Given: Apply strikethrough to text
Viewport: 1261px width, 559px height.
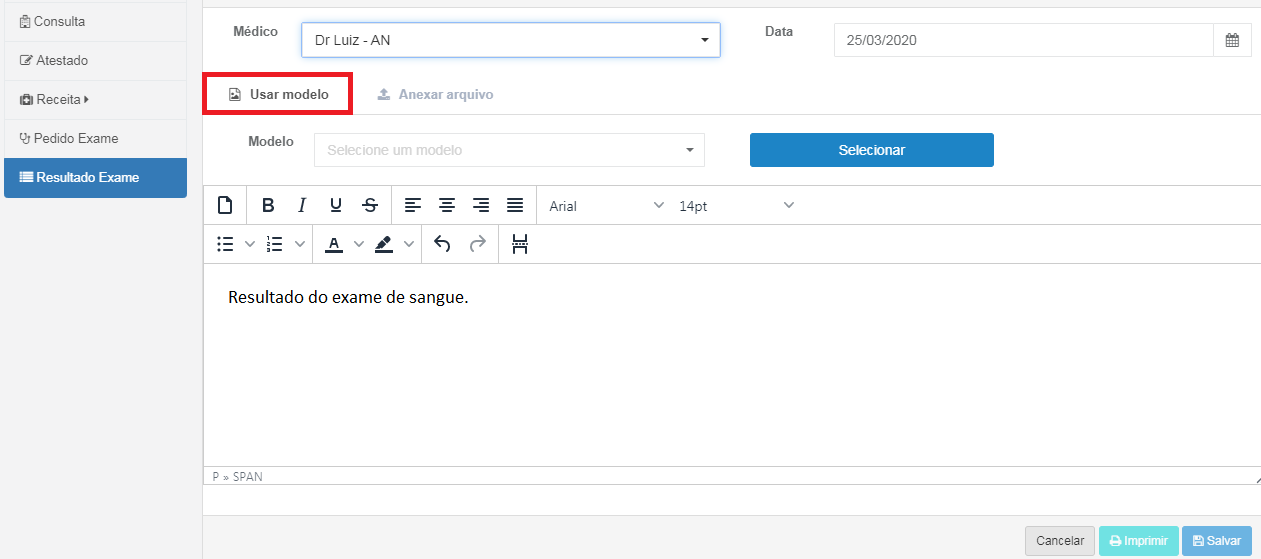Looking at the screenshot, I should tap(370, 205).
